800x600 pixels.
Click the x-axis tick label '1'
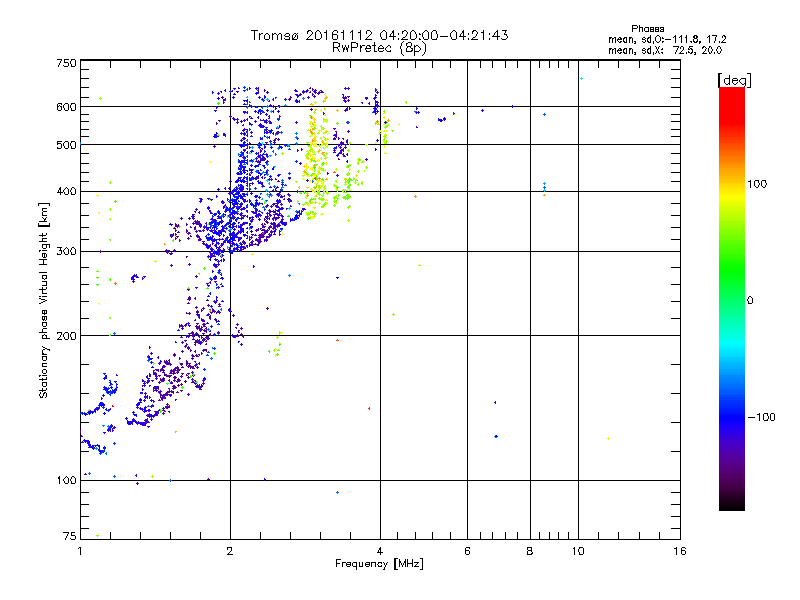[x=80, y=551]
